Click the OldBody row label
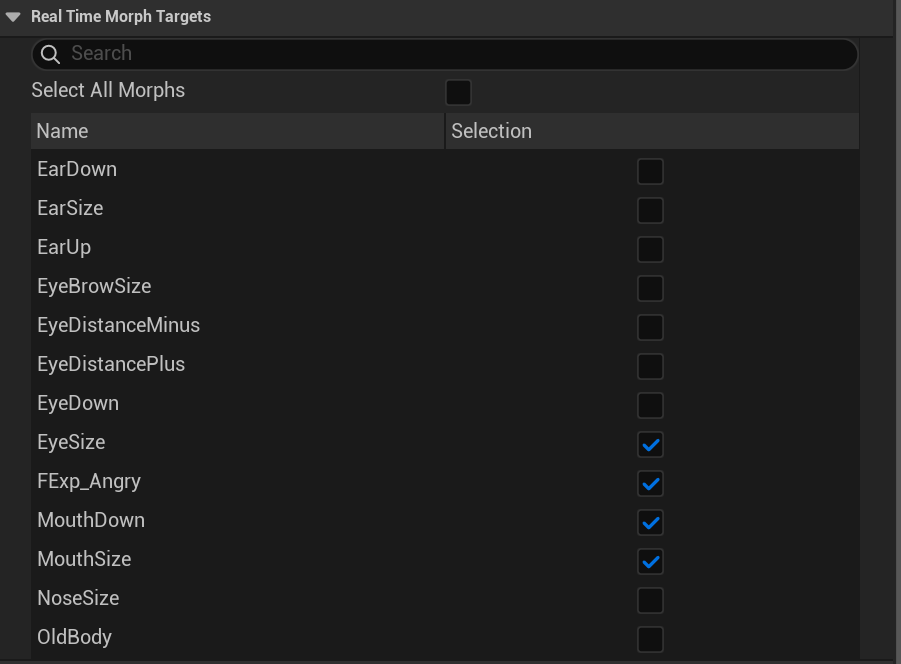Image resolution: width=901 pixels, height=664 pixels. point(75,638)
